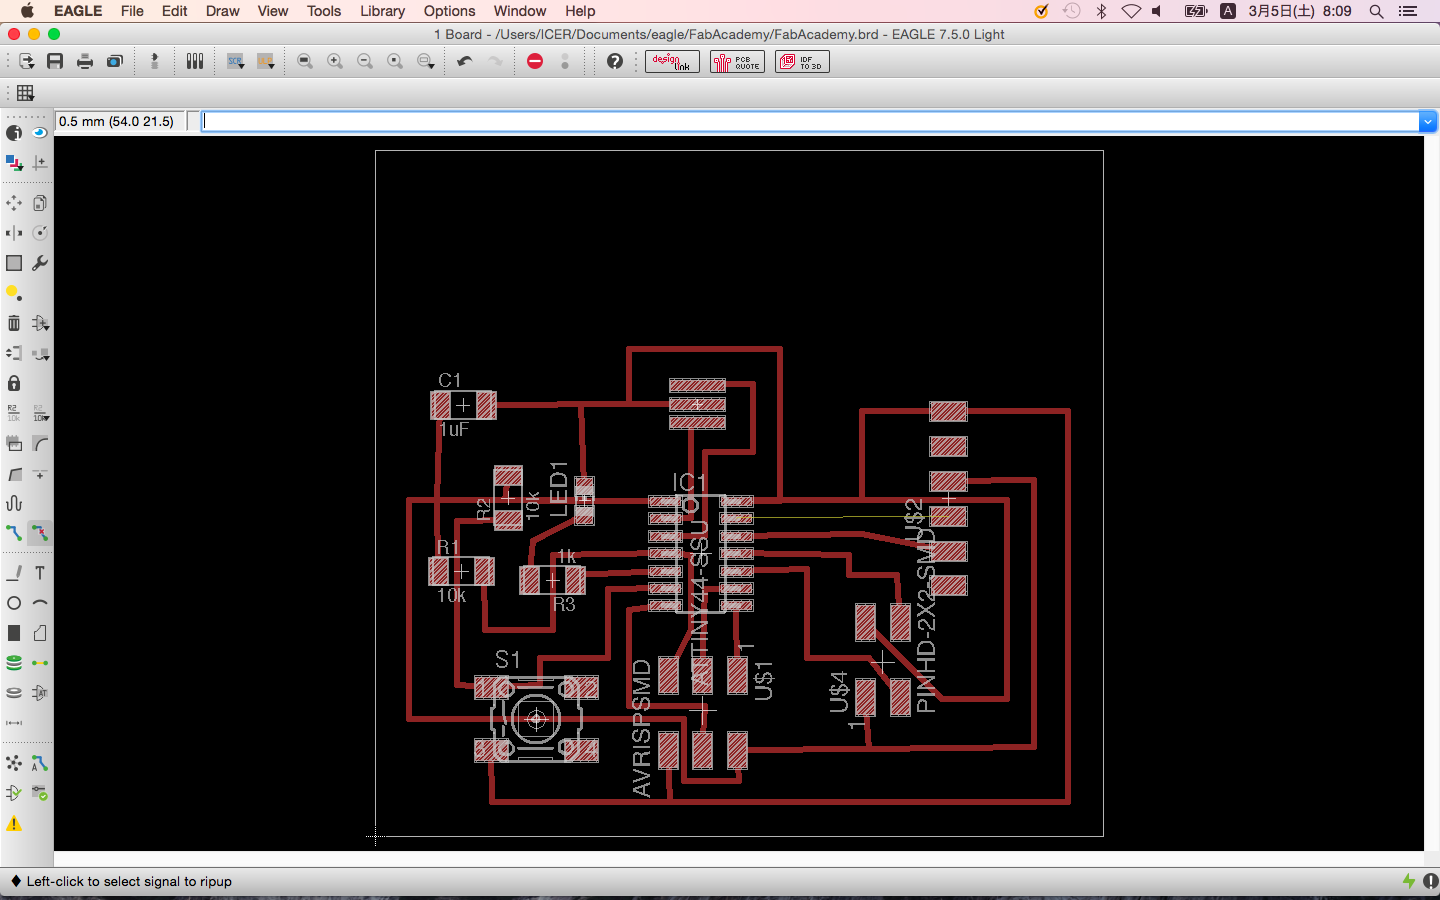Screen dimensions: 1440x900
Task: Select the Ratsnest tool
Action: (x=14, y=763)
